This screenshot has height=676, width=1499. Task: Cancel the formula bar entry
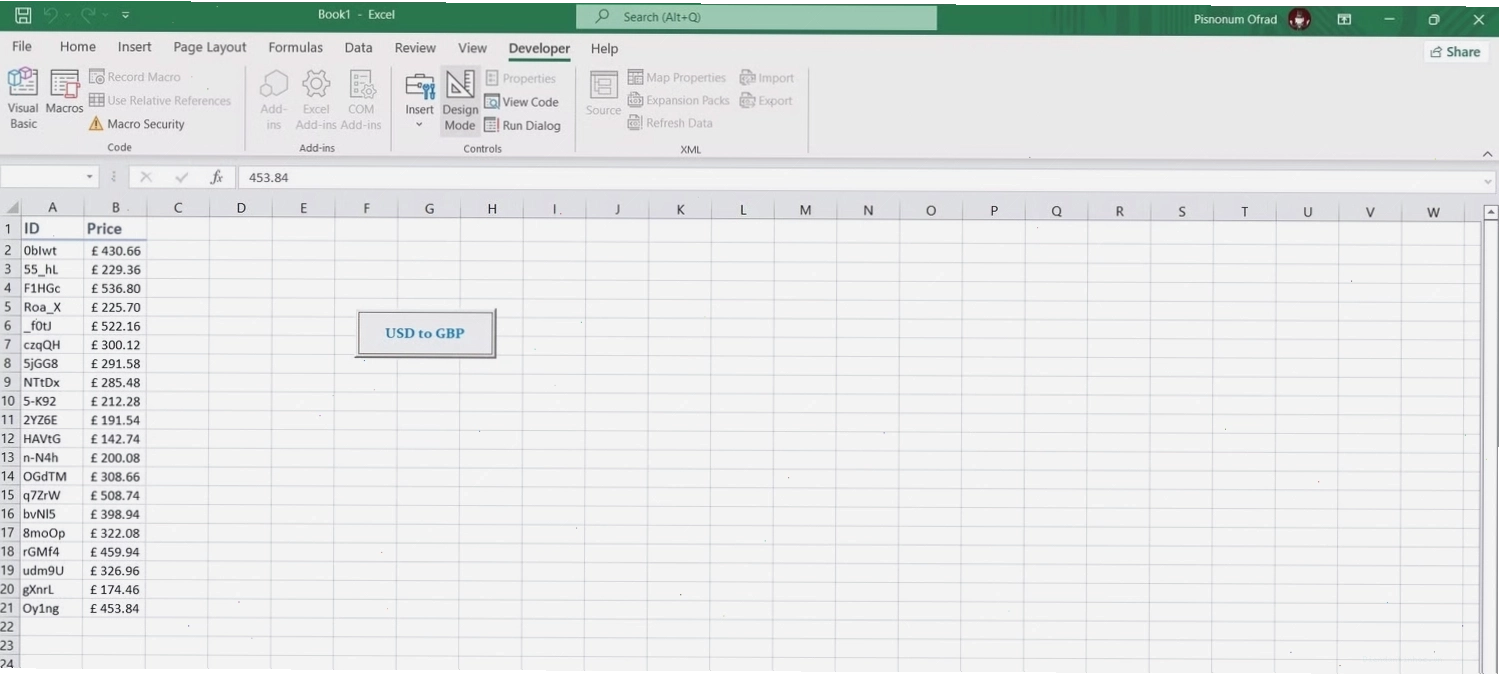(146, 177)
